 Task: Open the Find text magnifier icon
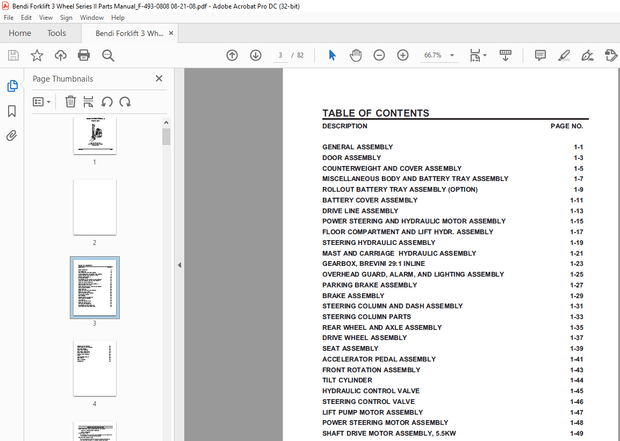(x=108, y=55)
